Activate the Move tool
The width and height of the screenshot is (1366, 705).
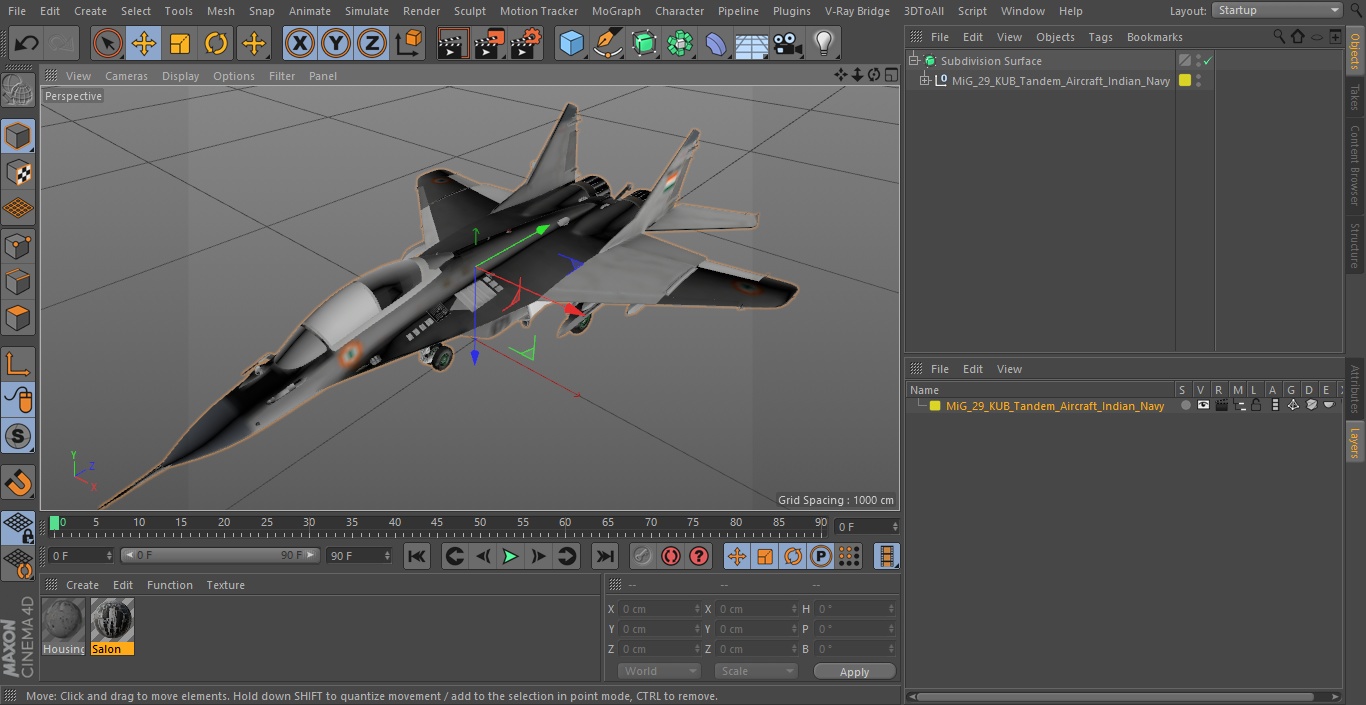pos(144,43)
